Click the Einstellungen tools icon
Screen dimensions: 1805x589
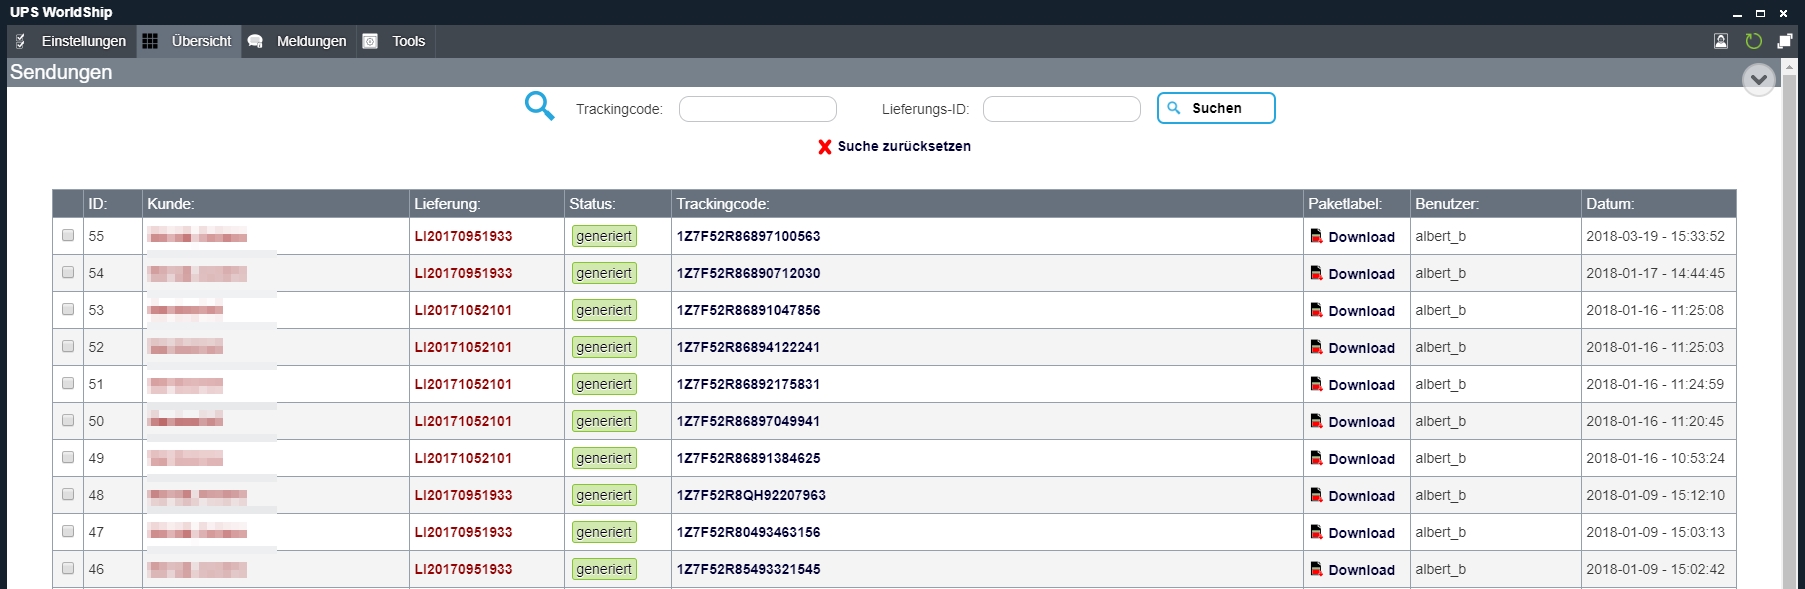coord(21,41)
